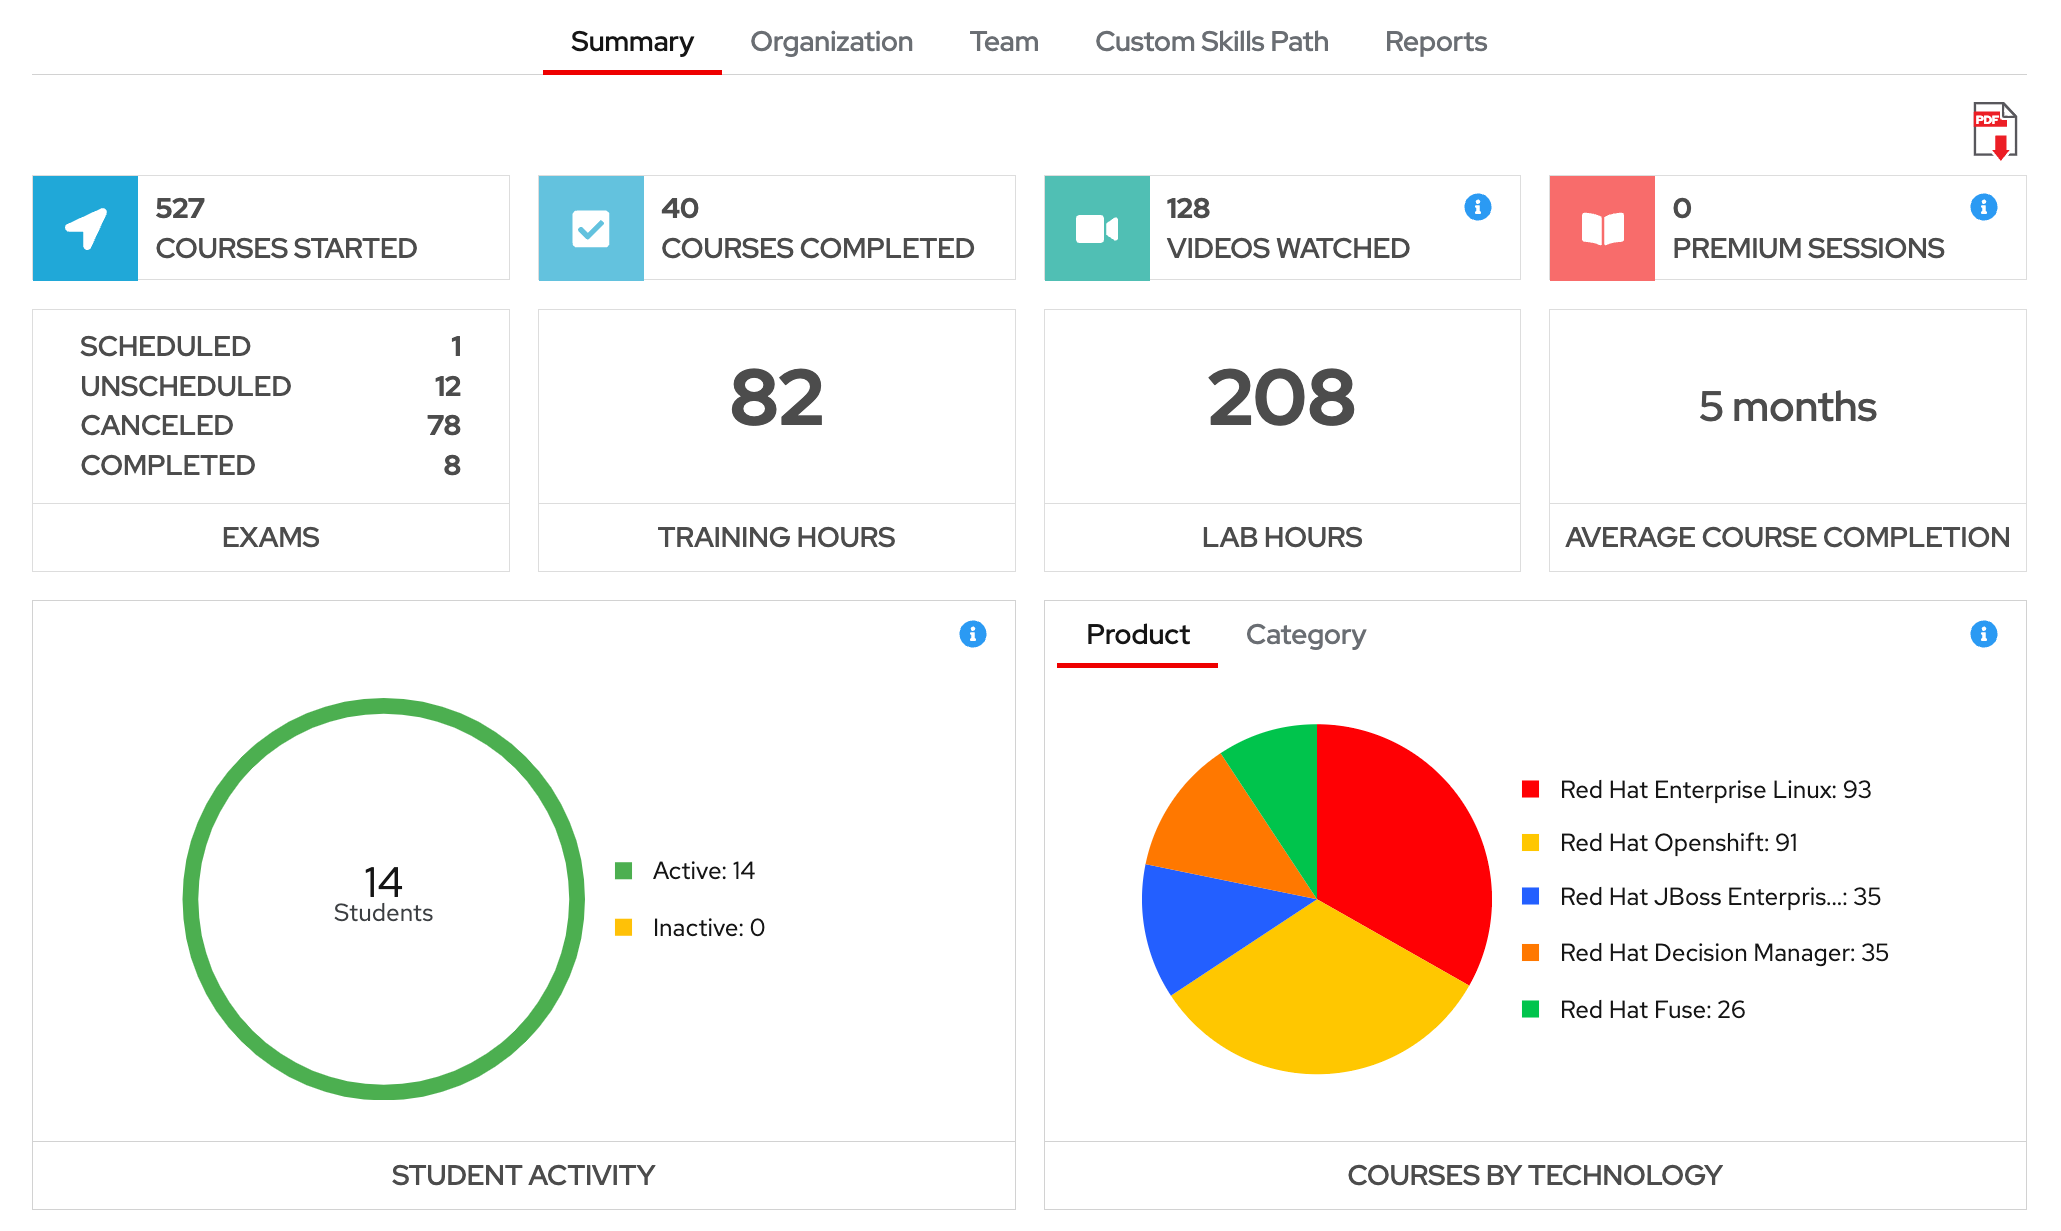Click the Custom Skills Path navigation link
This screenshot has height=1231, width=2061.
(x=1212, y=42)
